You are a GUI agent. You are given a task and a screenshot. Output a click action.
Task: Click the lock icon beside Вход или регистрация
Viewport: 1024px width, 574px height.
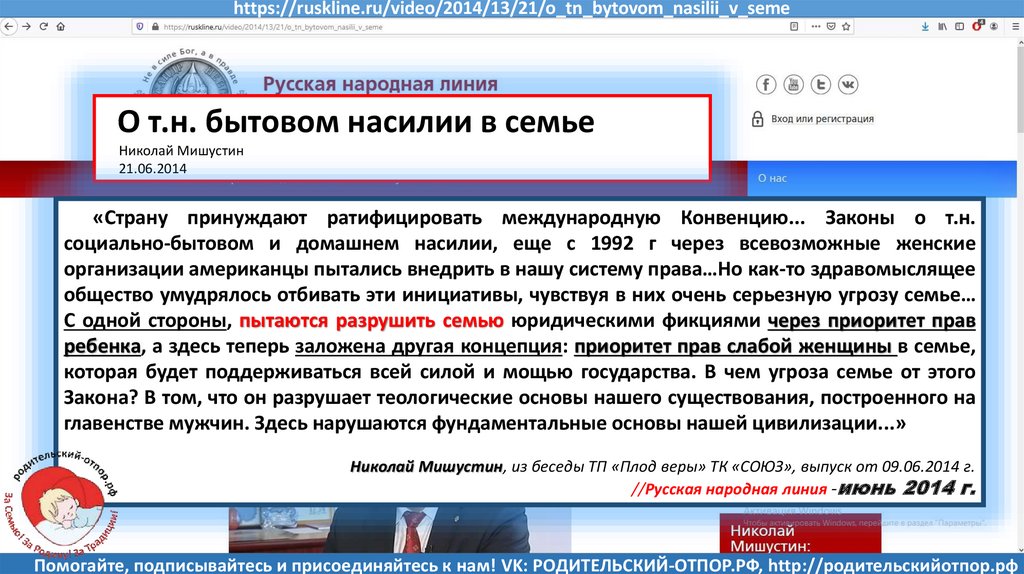tap(758, 119)
